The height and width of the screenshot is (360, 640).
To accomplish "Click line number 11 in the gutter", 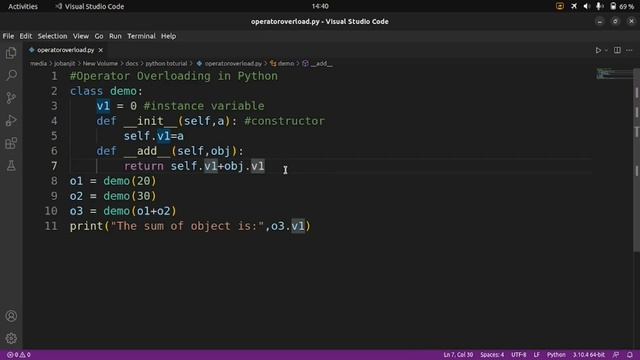I will pos(51,226).
